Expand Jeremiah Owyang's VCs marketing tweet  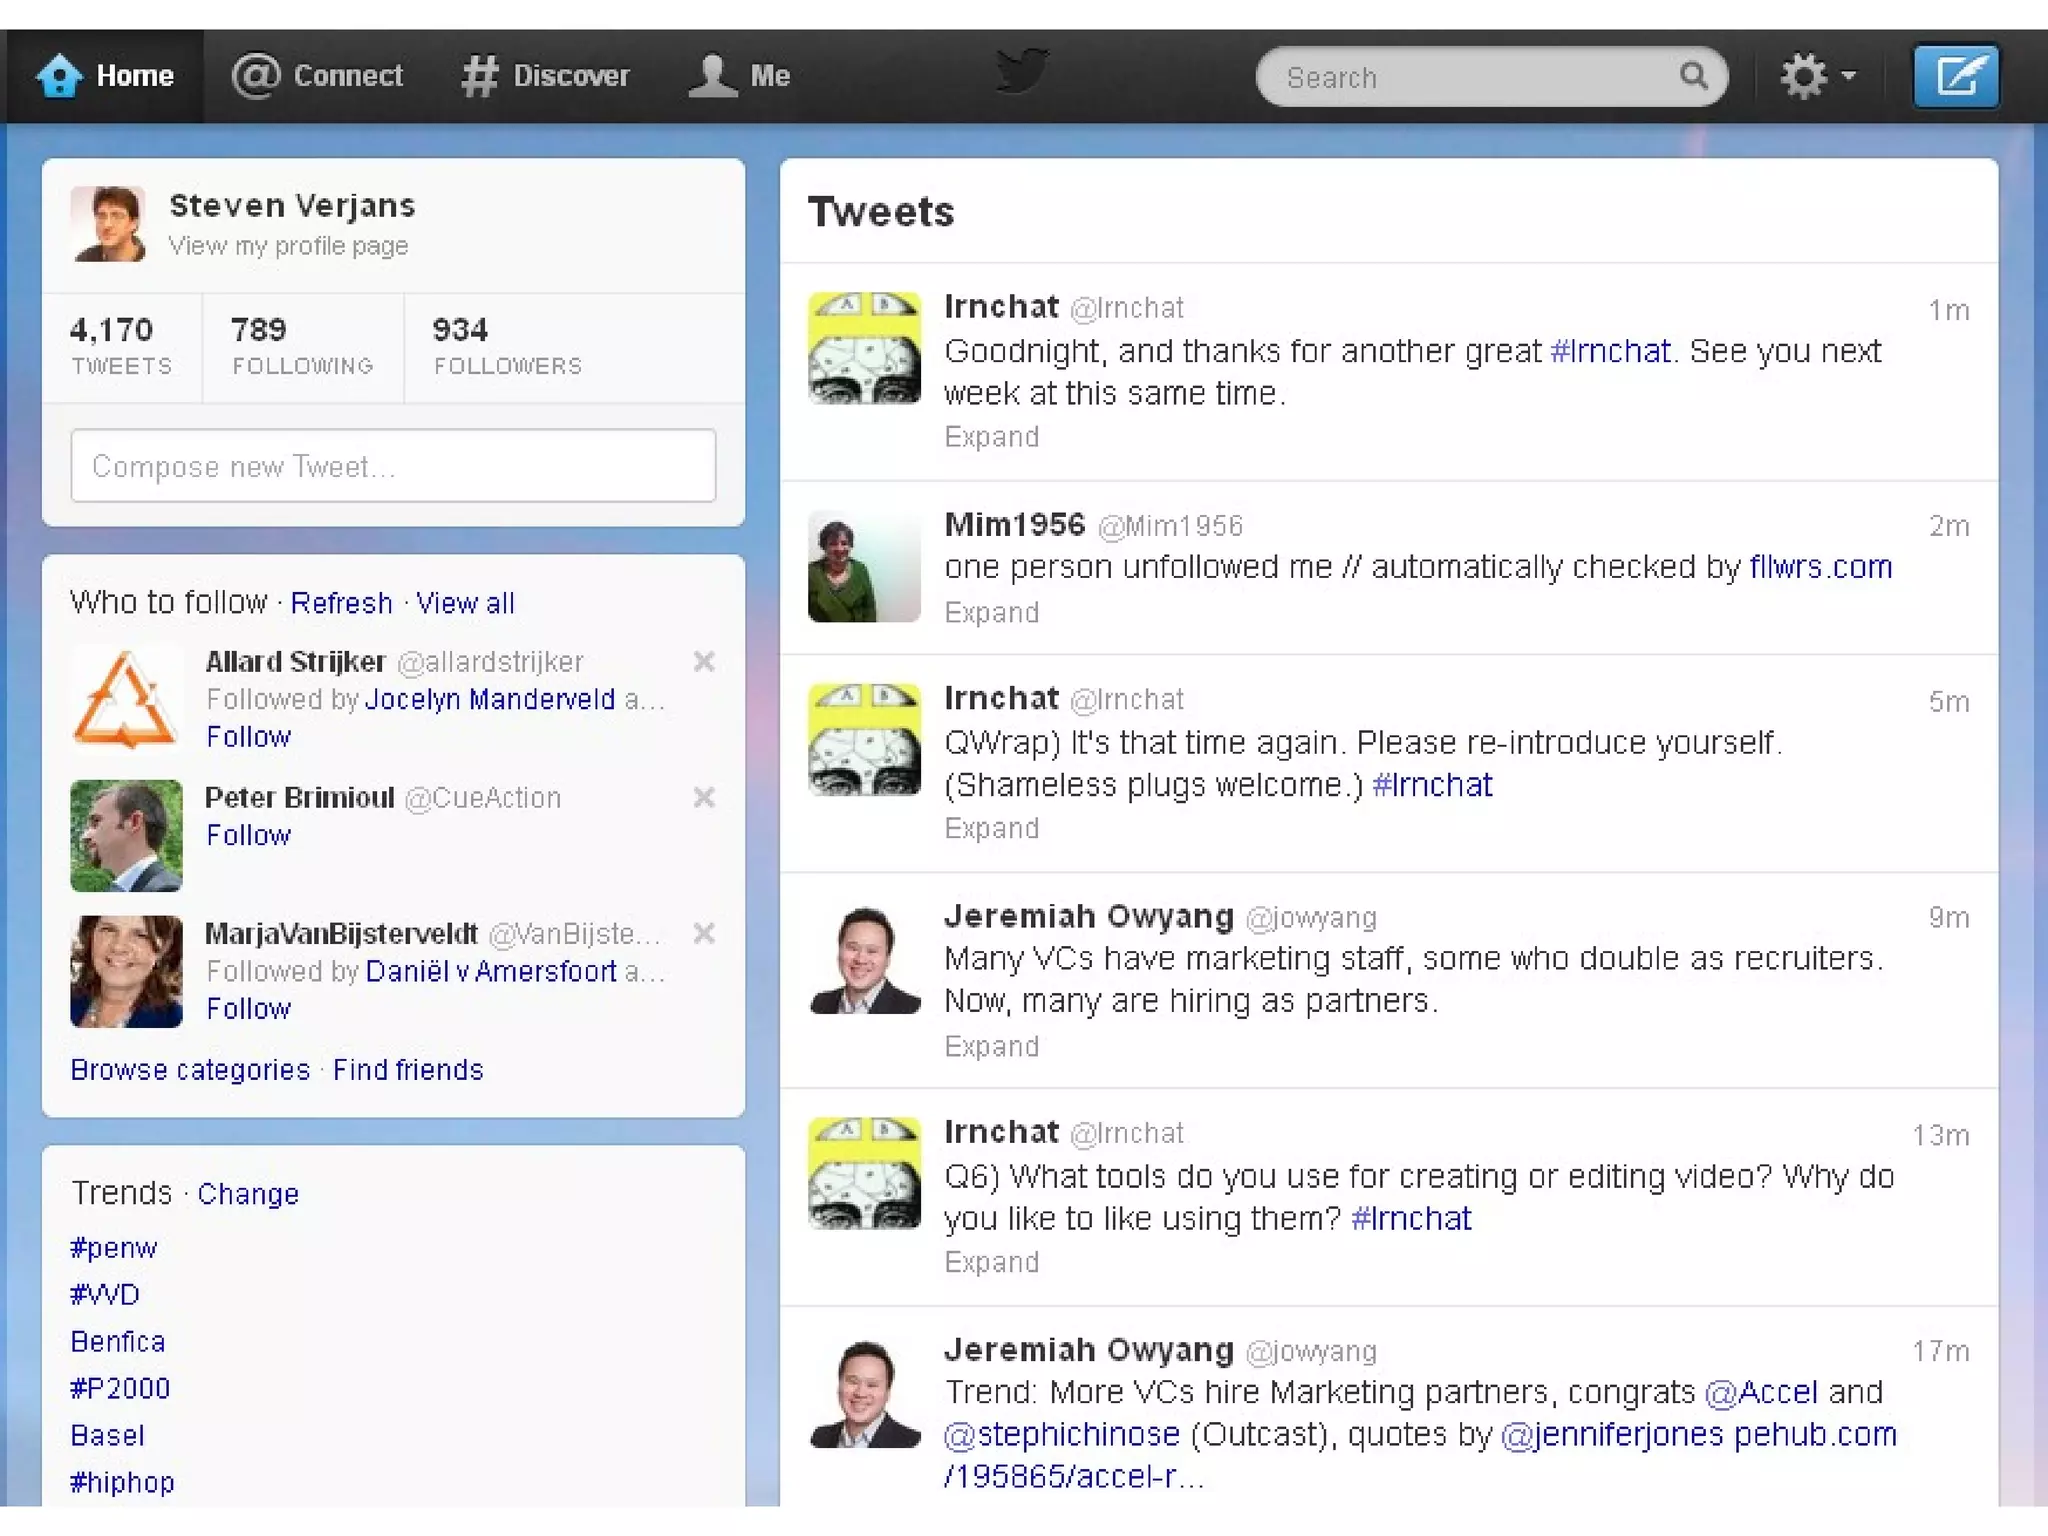click(991, 1047)
